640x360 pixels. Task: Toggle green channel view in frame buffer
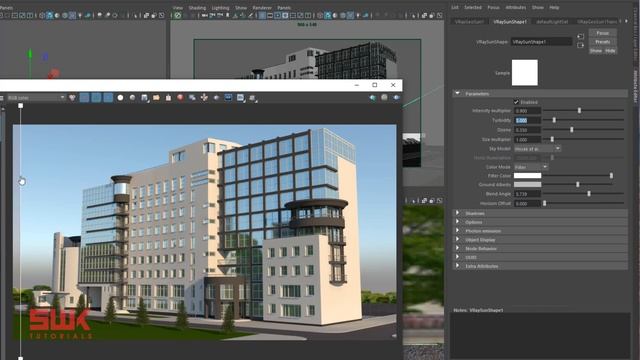pyautogui.click(x=96, y=98)
